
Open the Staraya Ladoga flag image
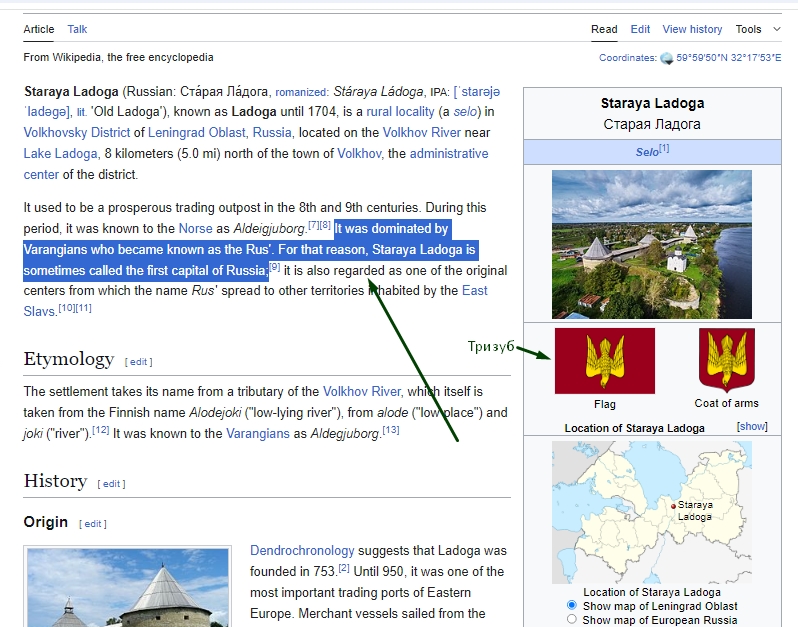pos(605,361)
